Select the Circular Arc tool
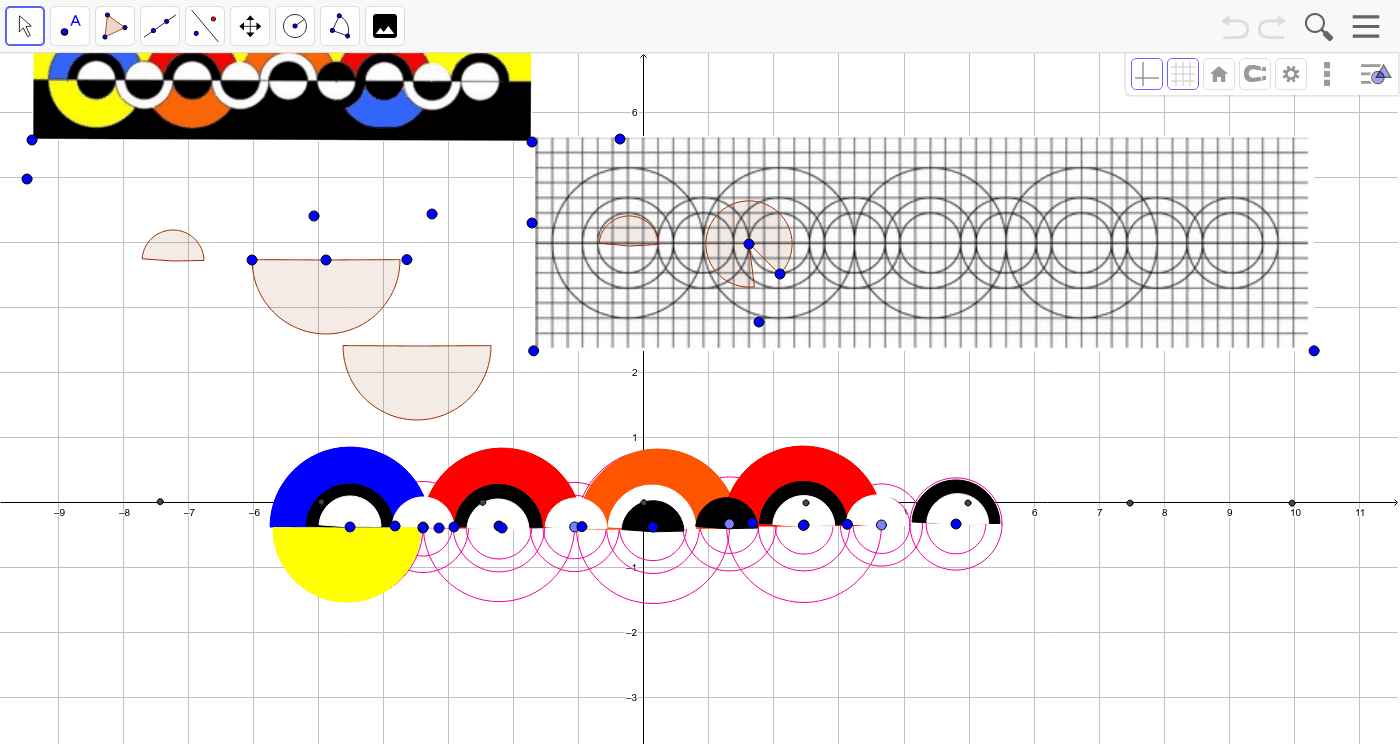Screen dimensions: 1400x746 [340, 26]
